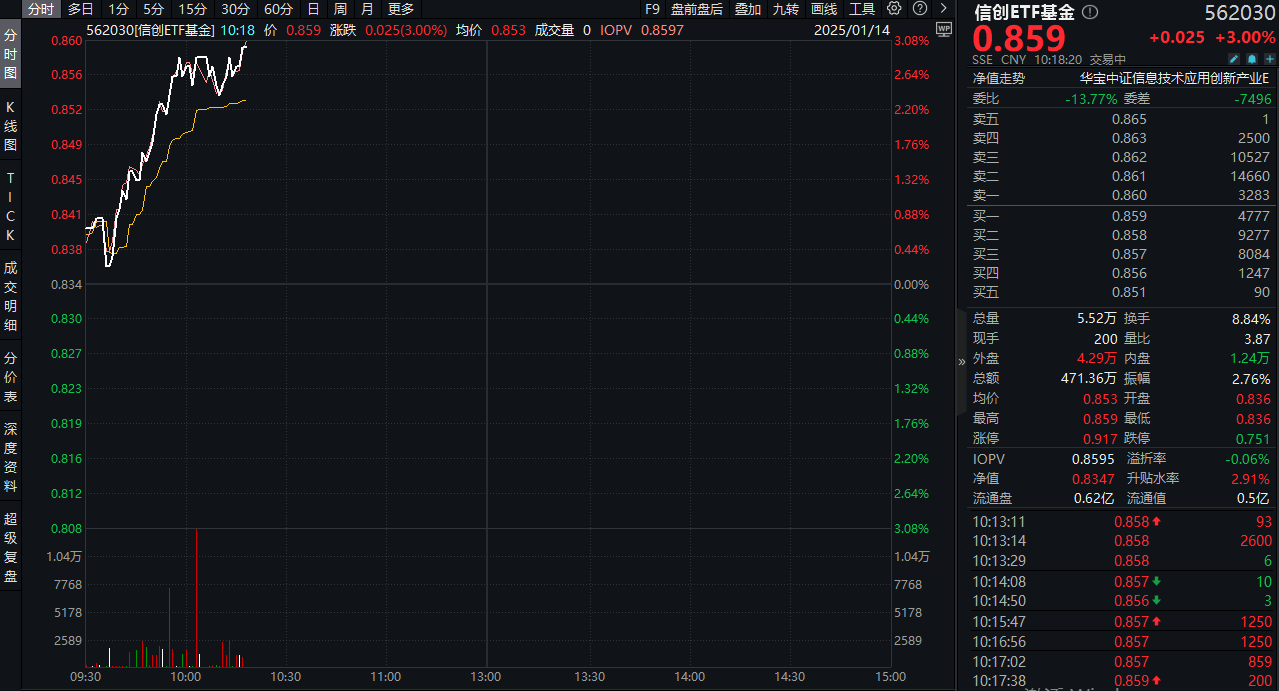The height and width of the screenshot is (691, 1279).
Task: Click the 卖一 price 0.860 row
Action: (1121, 195)
